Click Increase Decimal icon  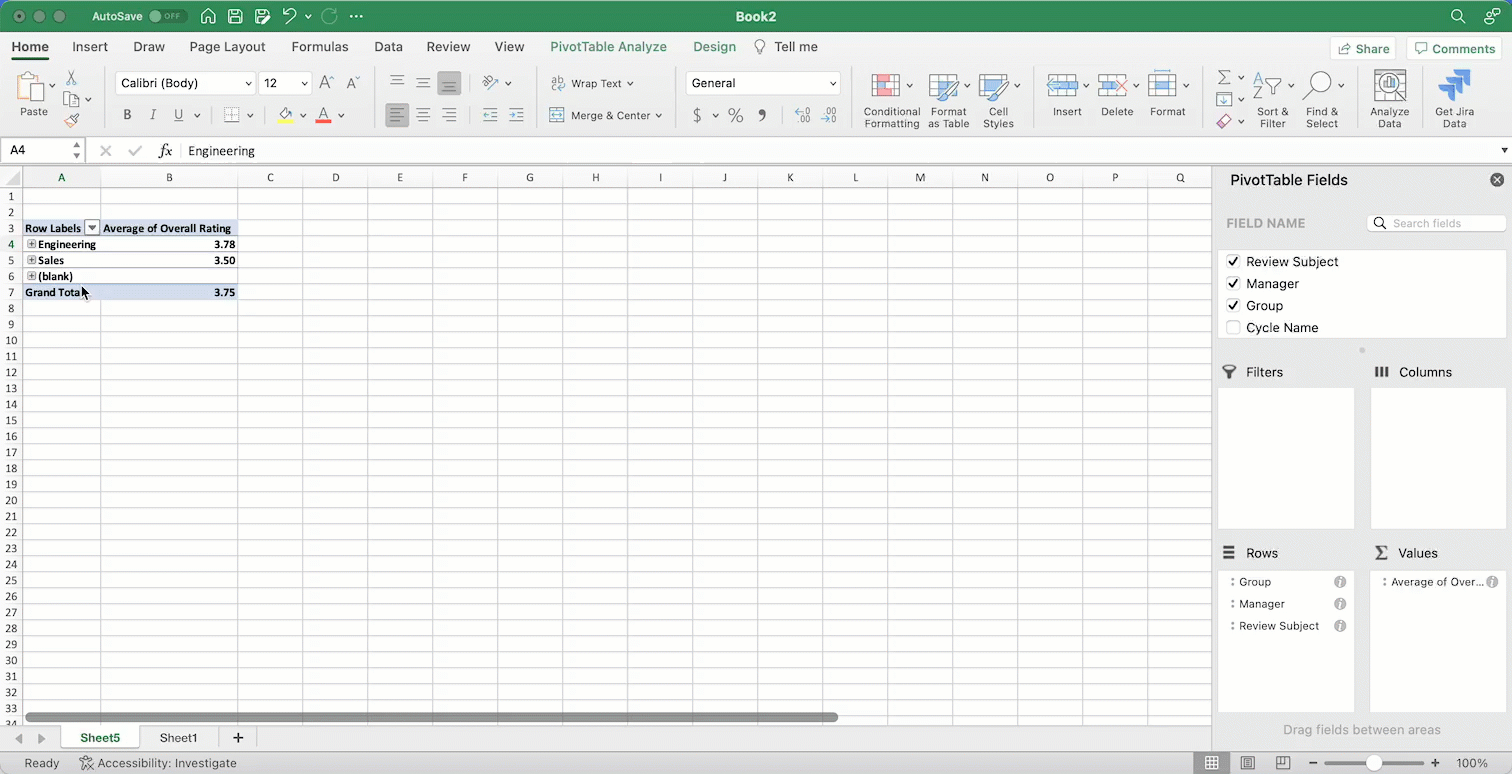pyautogui.click(x=802, y=115)
